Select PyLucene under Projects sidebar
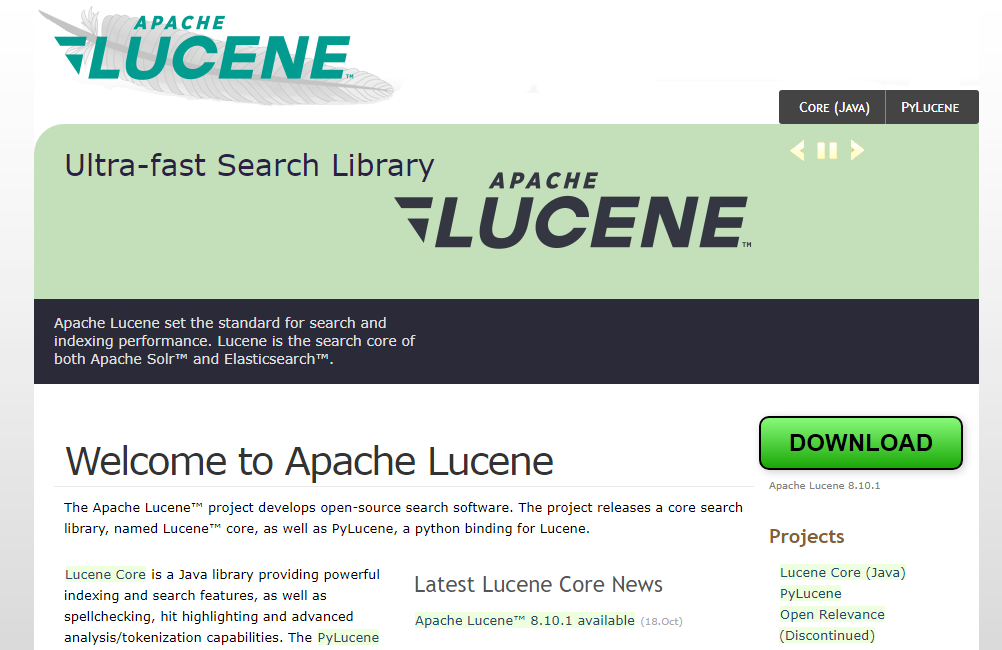This screenshot has width=1002, height=650. point(810,593)
